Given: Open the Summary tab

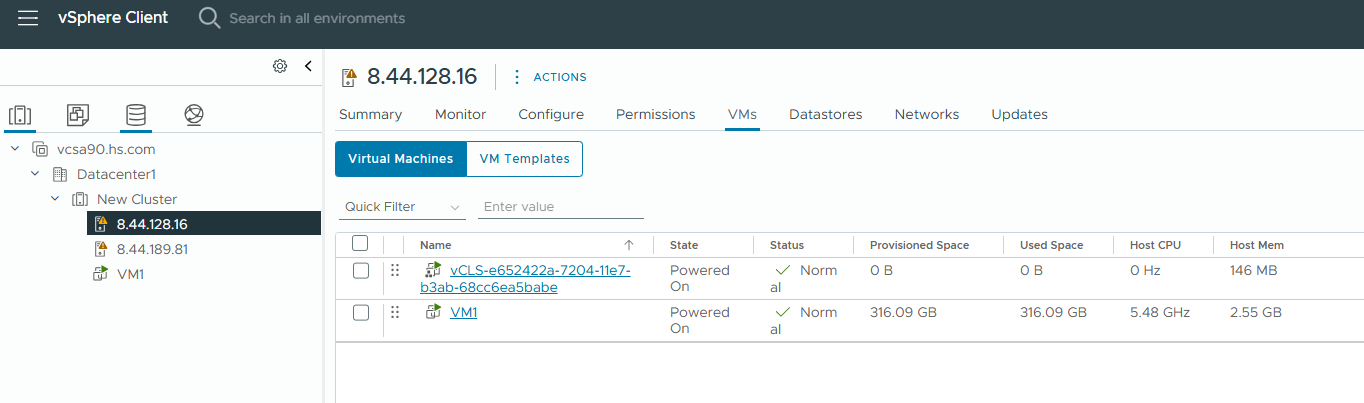Looking at the screenshot, I should 370,114.
